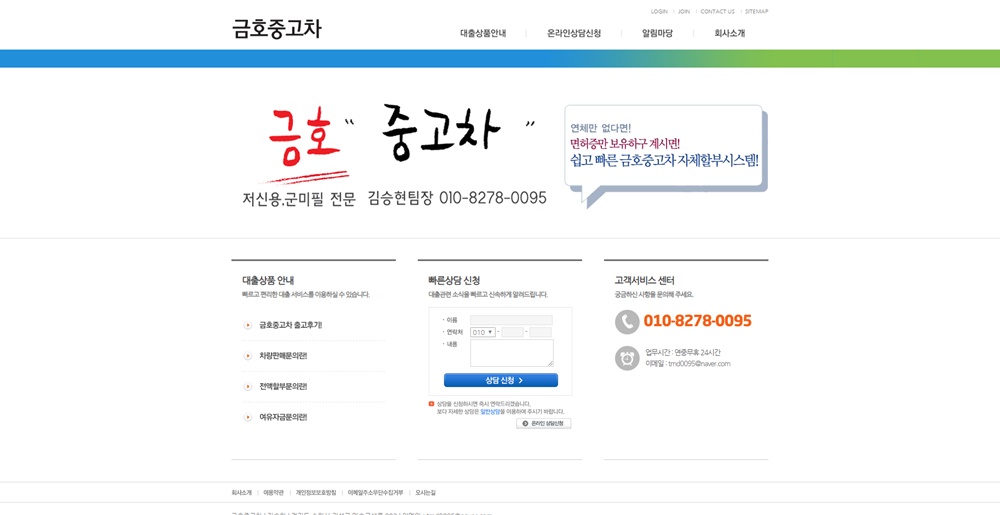This screenshot has height=515, width=1000.
Task: Click the alarm clock icon by 업무시간
Action: coord(627,358)
